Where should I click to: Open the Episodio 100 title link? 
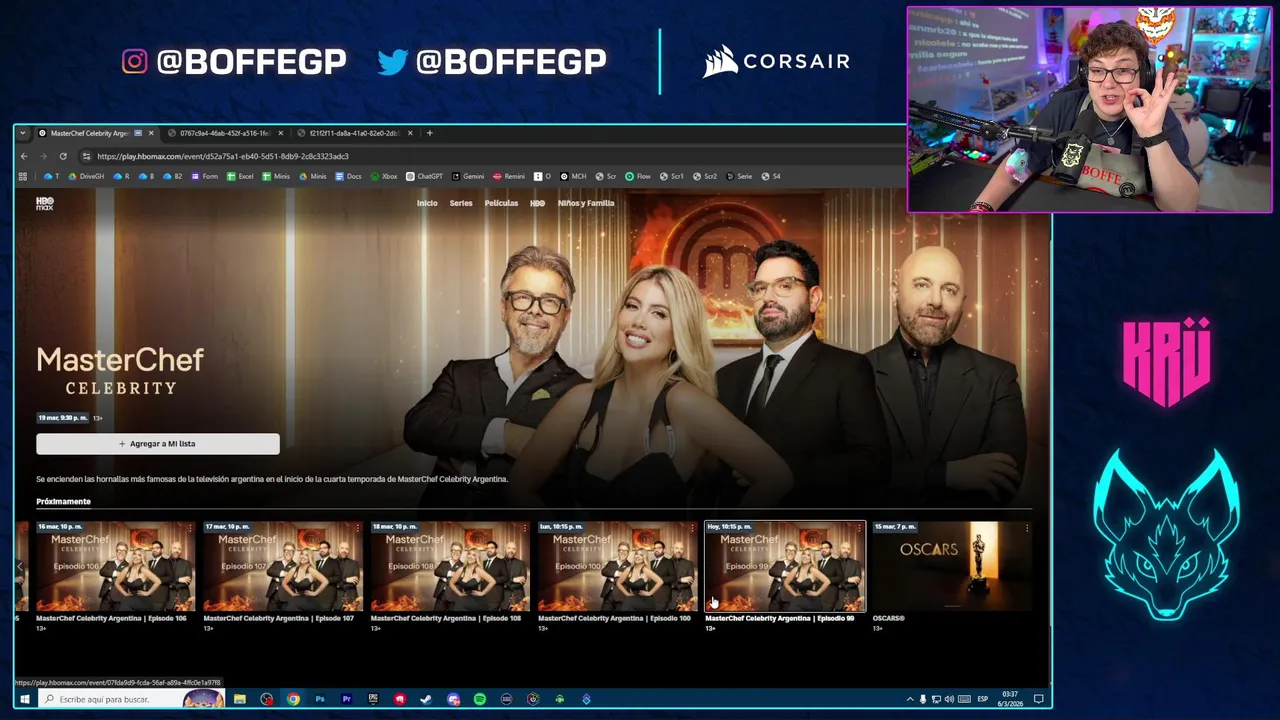pos(614,618)
